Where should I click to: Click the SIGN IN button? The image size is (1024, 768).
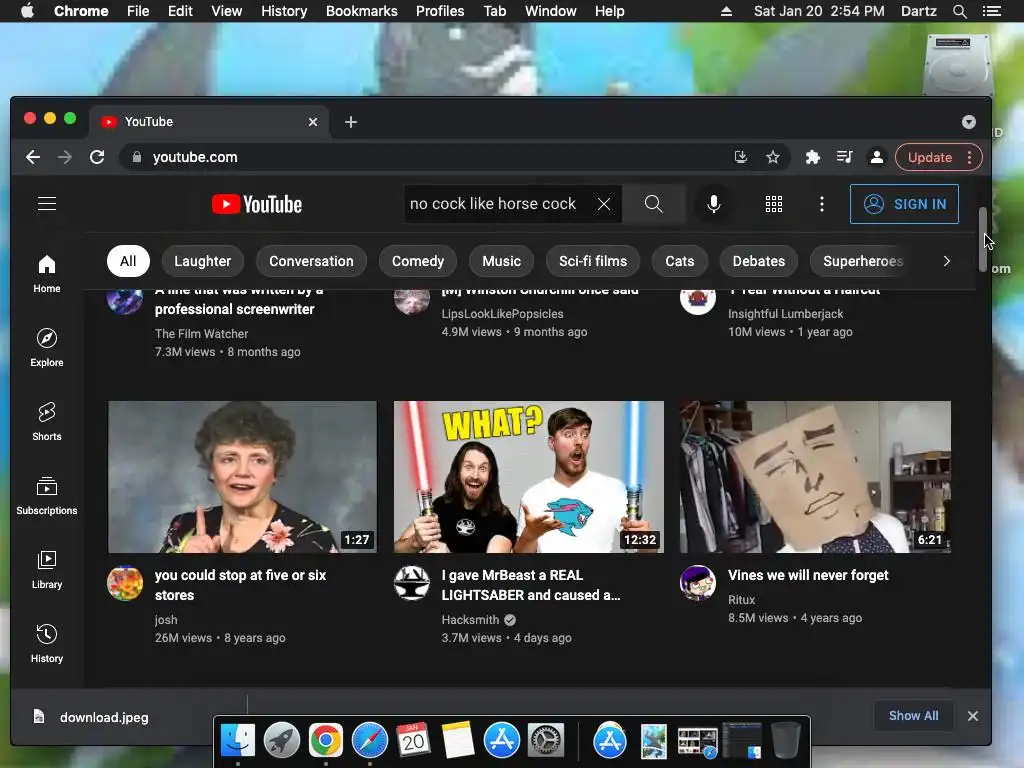[904, 204]
